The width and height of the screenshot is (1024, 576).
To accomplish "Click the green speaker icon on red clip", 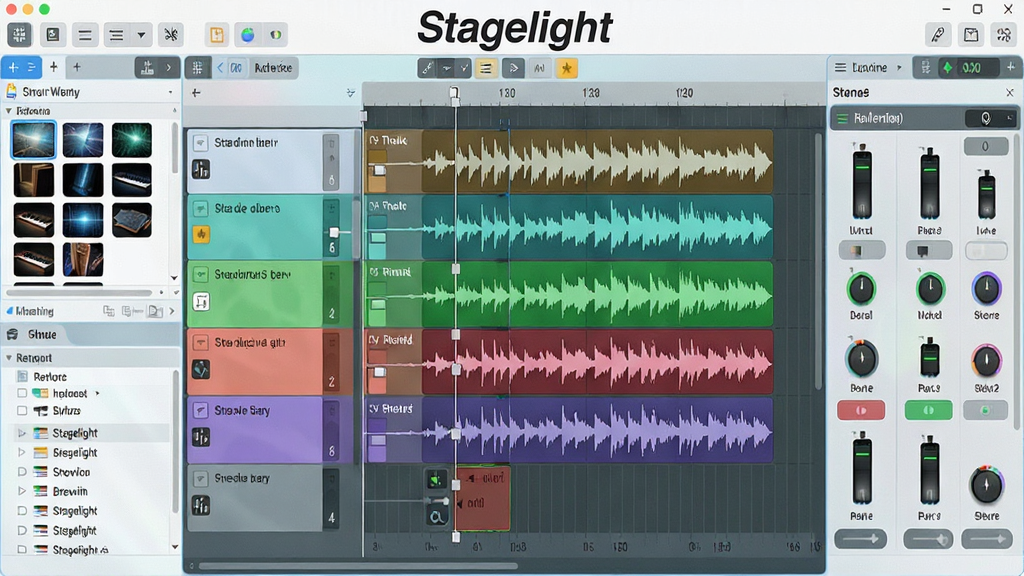I will 436,480.
